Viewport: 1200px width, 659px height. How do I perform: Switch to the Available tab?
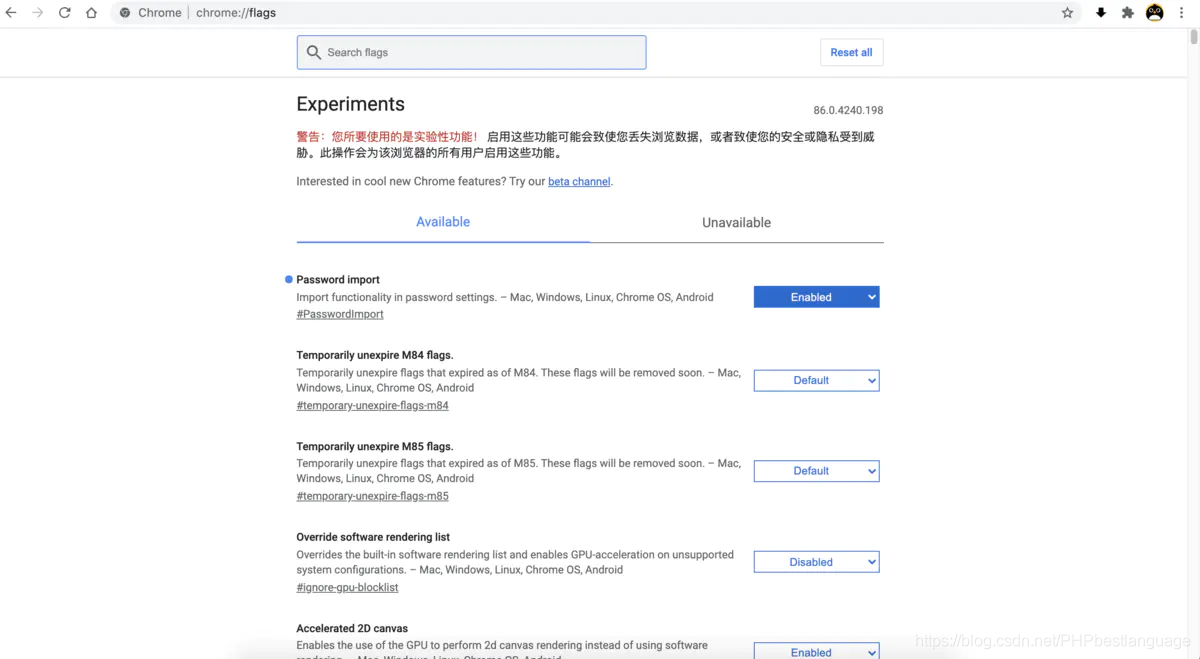(x=443, y=222)
